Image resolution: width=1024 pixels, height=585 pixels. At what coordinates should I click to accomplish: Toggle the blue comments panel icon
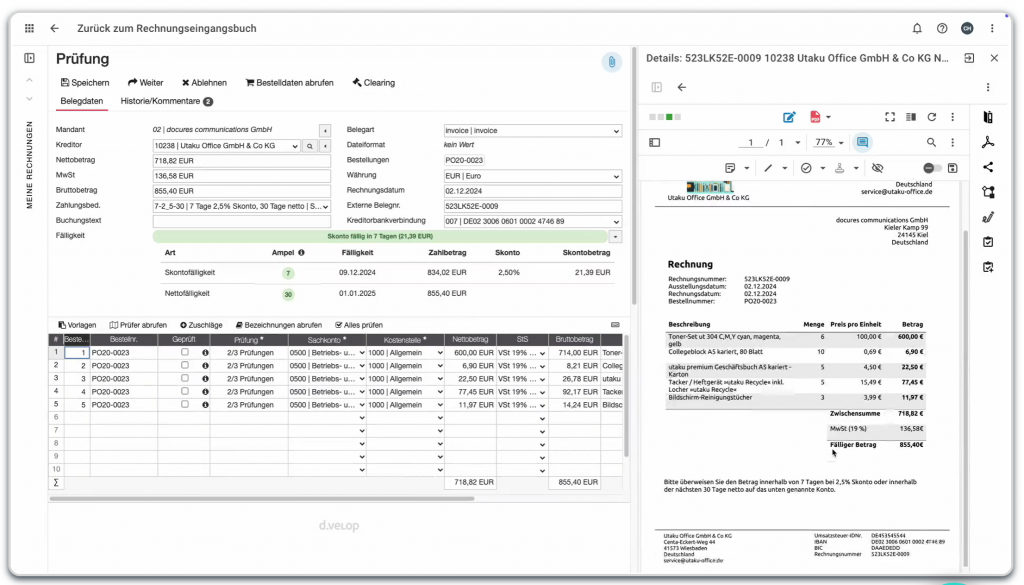pyautogui.click(x=862, y=143)
